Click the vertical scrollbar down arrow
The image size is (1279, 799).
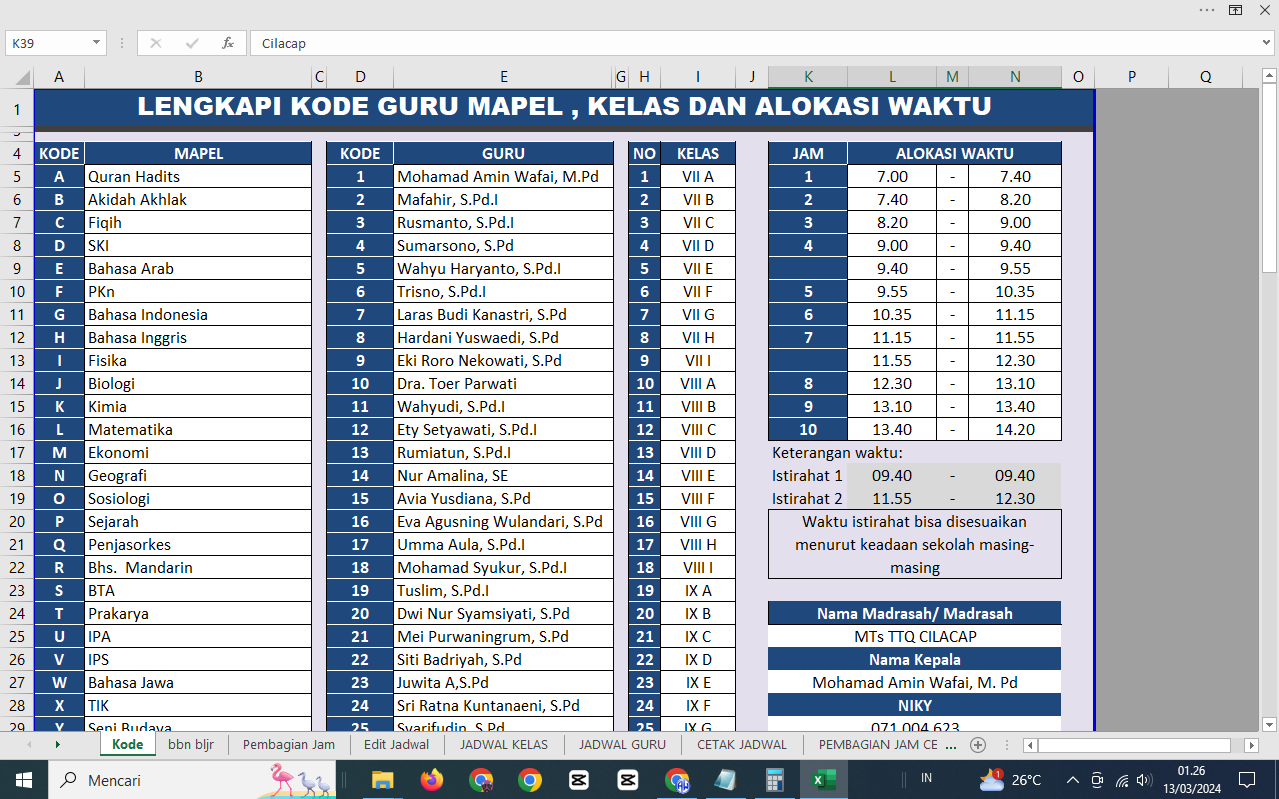click(x=1269, y=724)
